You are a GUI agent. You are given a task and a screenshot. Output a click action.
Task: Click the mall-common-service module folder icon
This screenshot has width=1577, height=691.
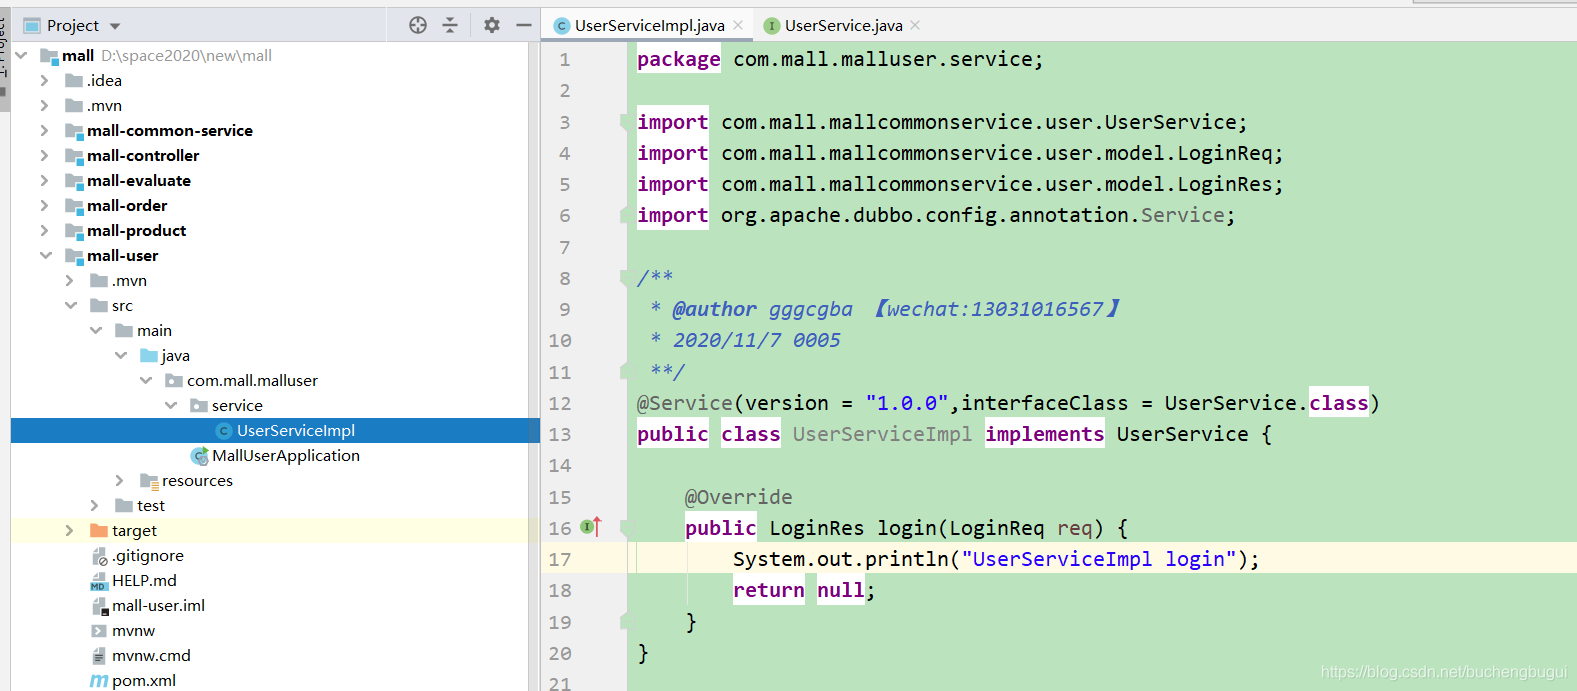[x=74, y=130]
